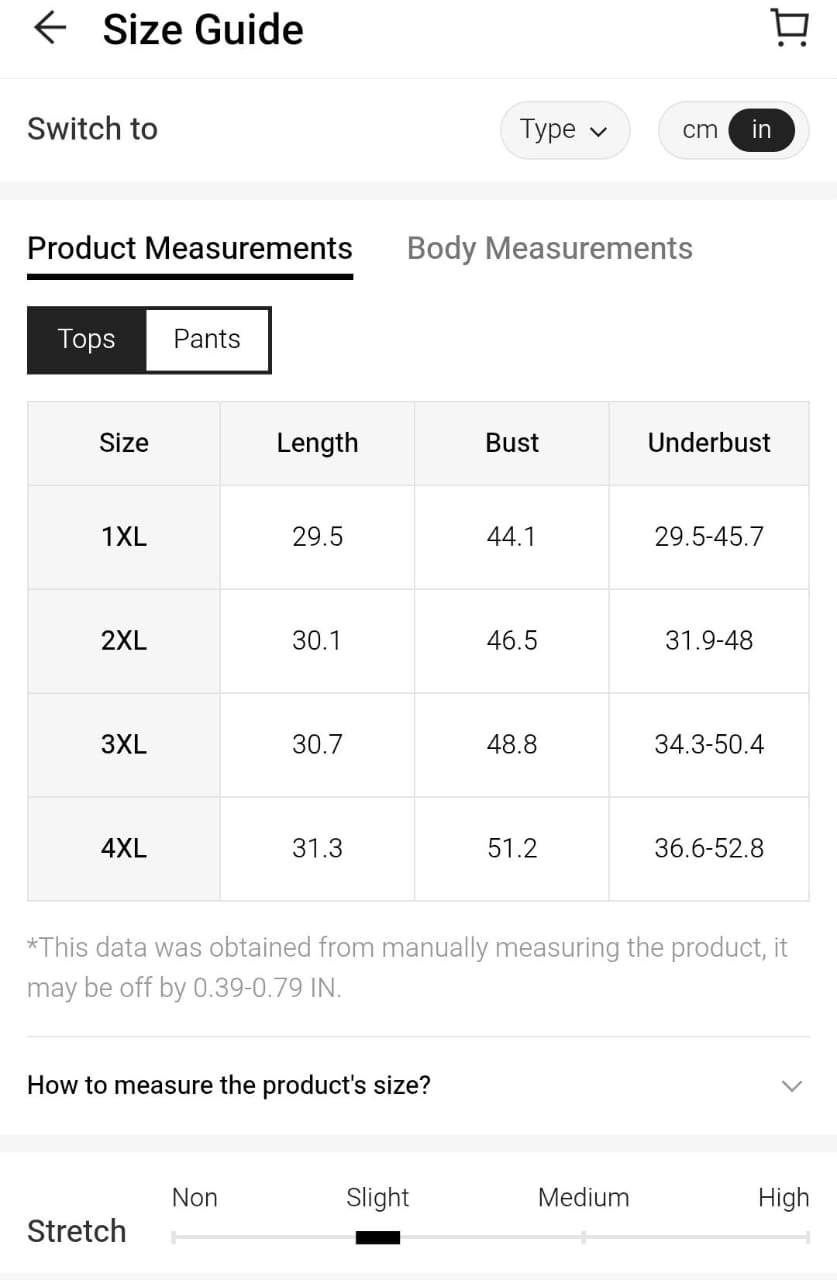Image resolution: width=837 pixels, height=1280 pixels.
Task: Open the Type dropdown
Action: click(564, 130)
